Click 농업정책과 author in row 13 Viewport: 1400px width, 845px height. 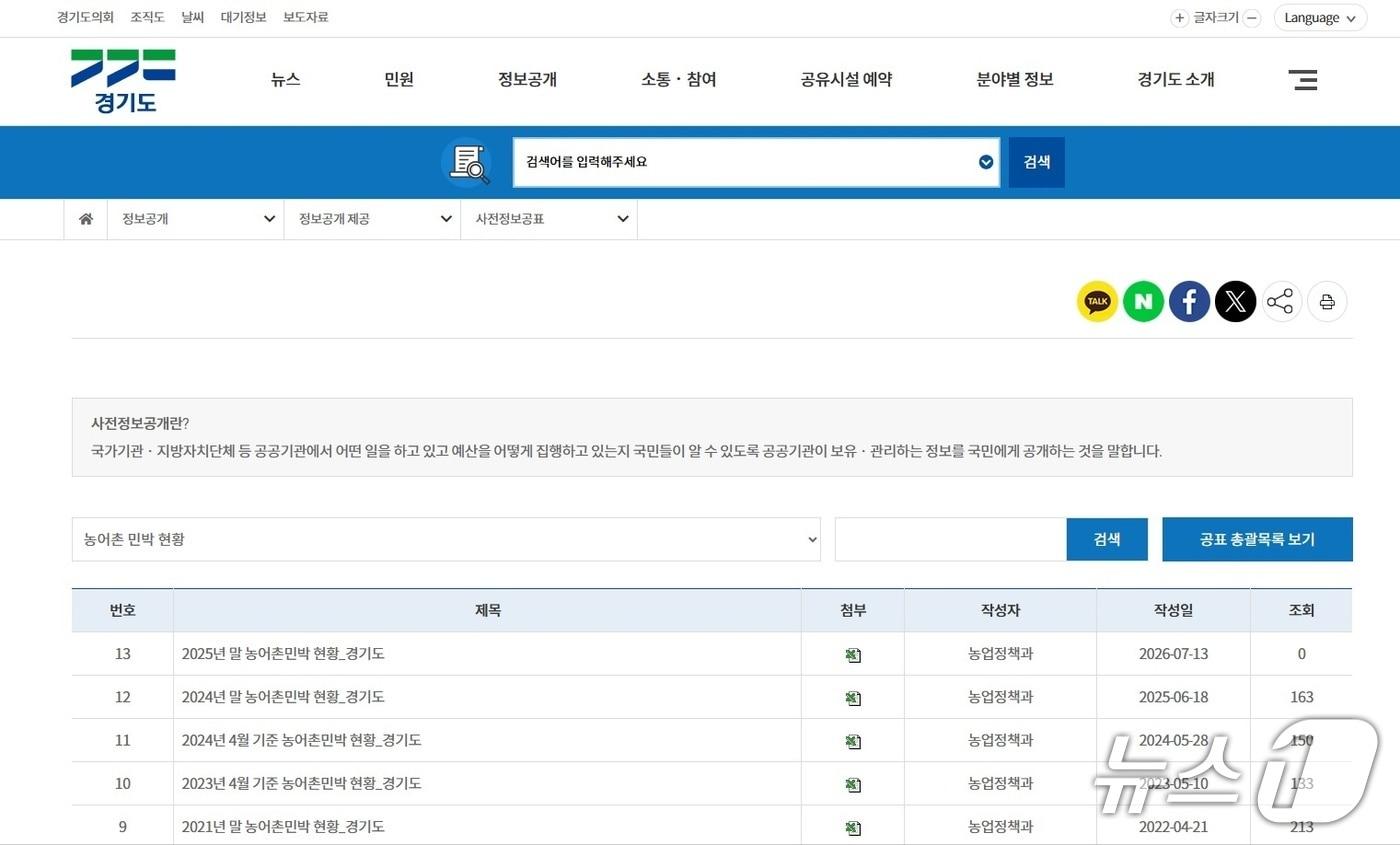click(1000, 654)
